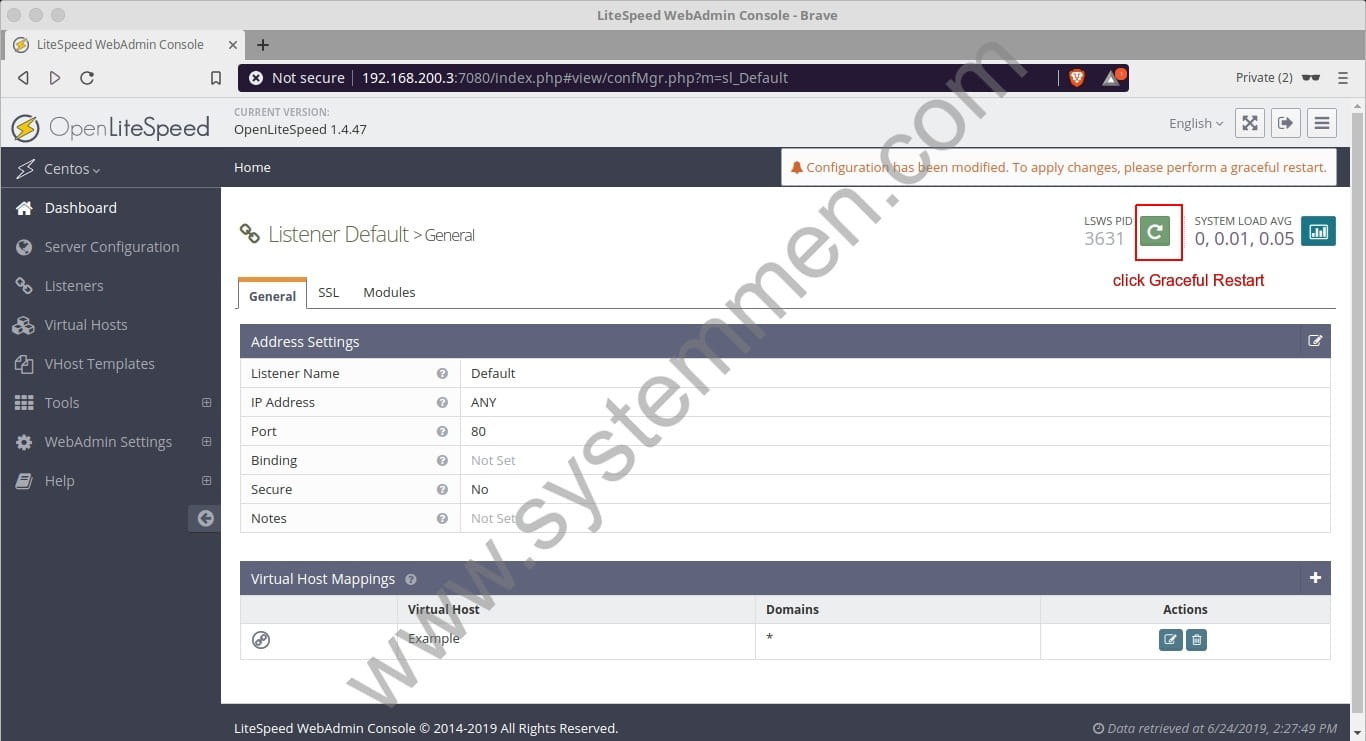This screenshot has height=741, width=1366.
Task: Show help for Secure field
Action: pos(442,489)
